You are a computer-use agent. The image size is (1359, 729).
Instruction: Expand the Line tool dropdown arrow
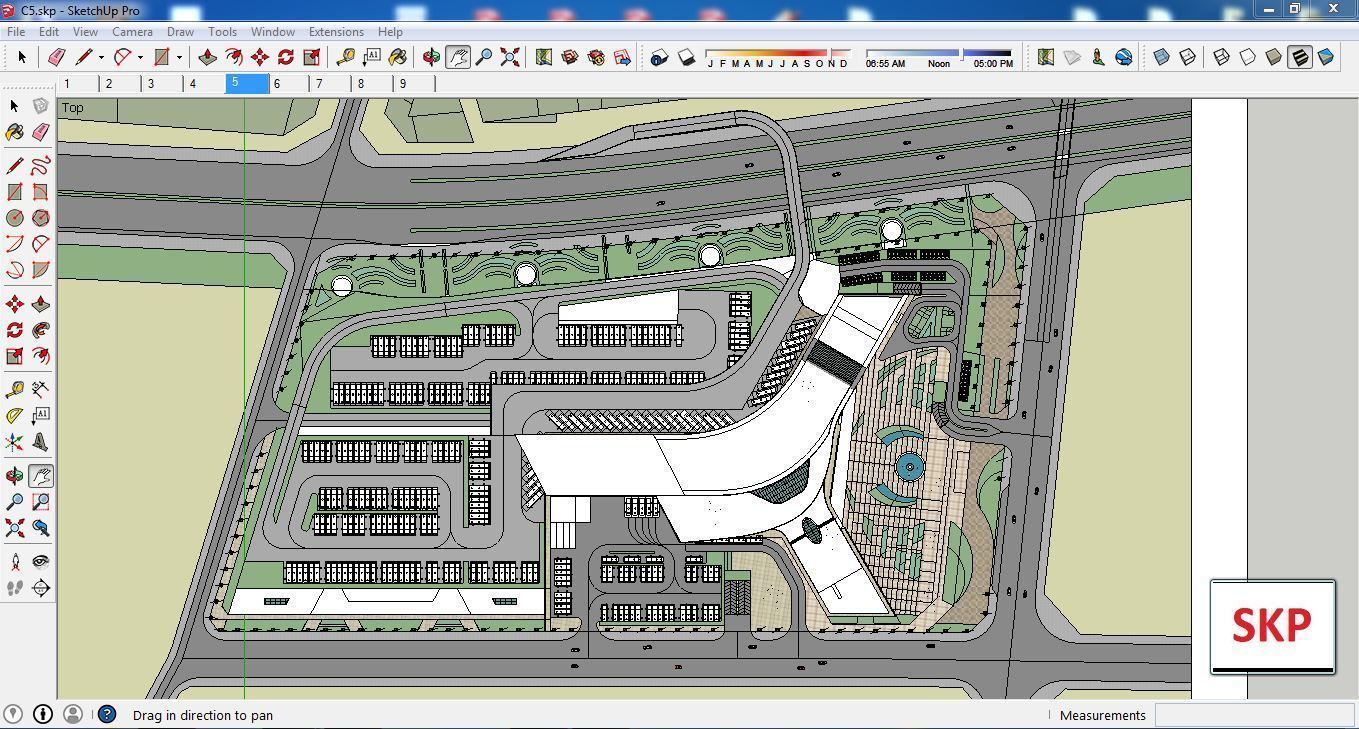101,57
